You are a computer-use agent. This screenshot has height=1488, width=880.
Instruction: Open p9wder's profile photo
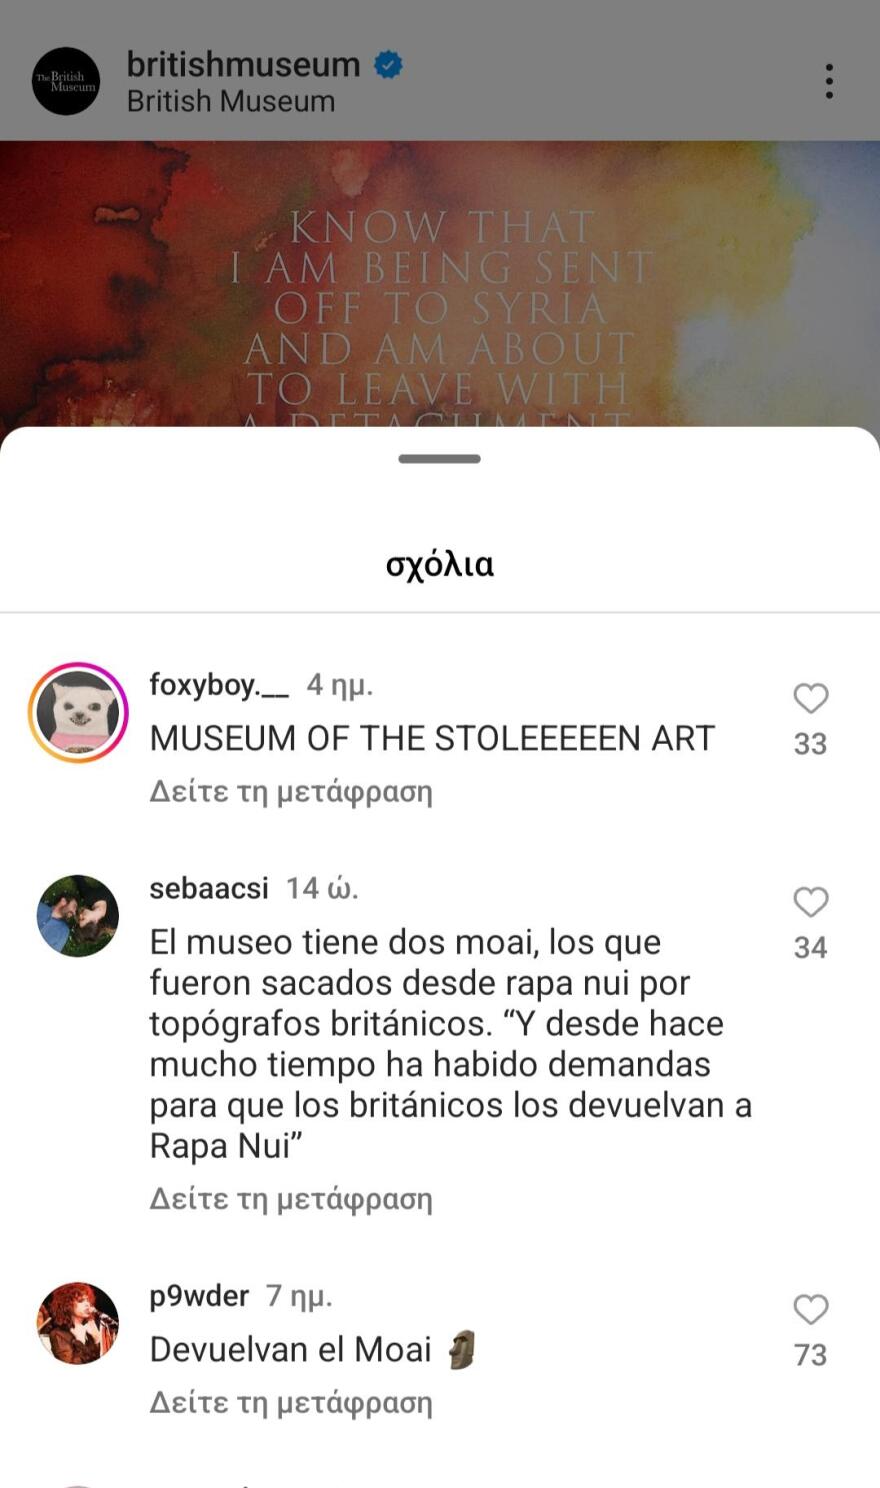[x=78, y=1323]
